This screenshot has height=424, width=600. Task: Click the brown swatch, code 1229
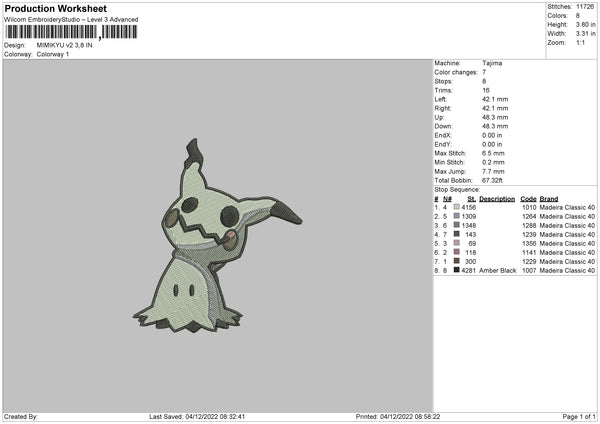[x=457, y=261]
